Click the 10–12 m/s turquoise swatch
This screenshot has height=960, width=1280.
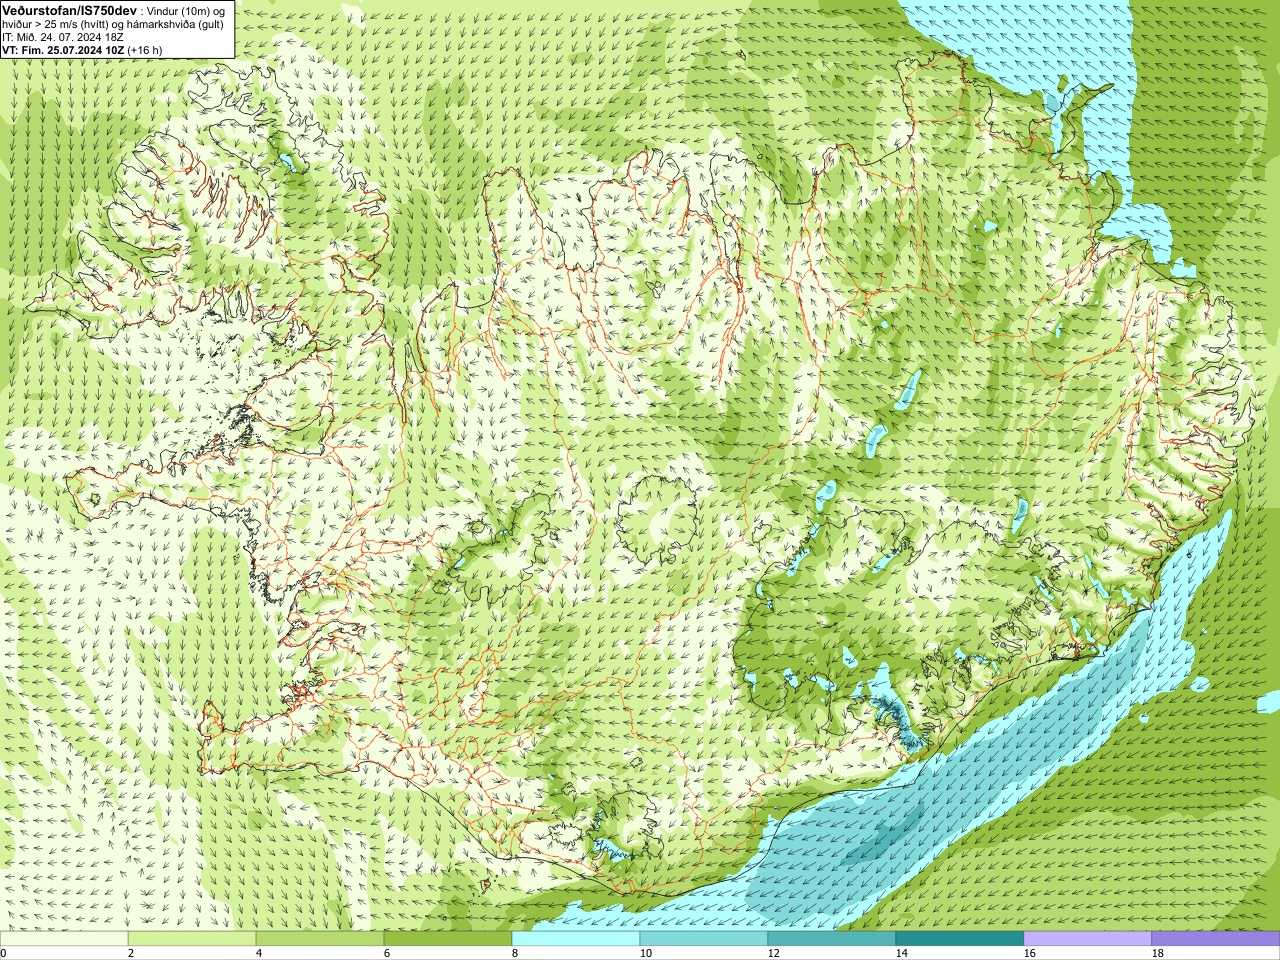(x=704, y=939)
